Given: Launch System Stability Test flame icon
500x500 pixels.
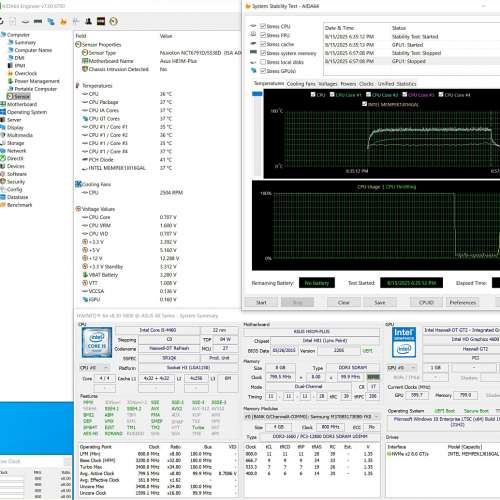Looking at the screenshot, I should (x=63, y=21).
